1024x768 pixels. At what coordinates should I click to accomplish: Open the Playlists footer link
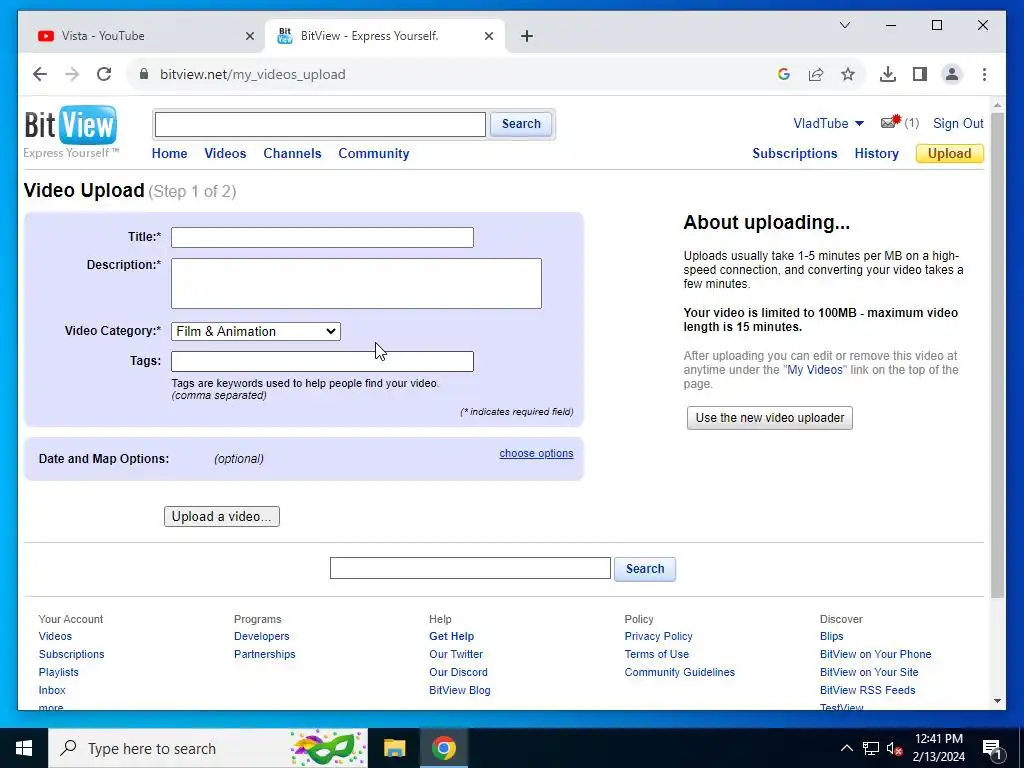(58, 672)
